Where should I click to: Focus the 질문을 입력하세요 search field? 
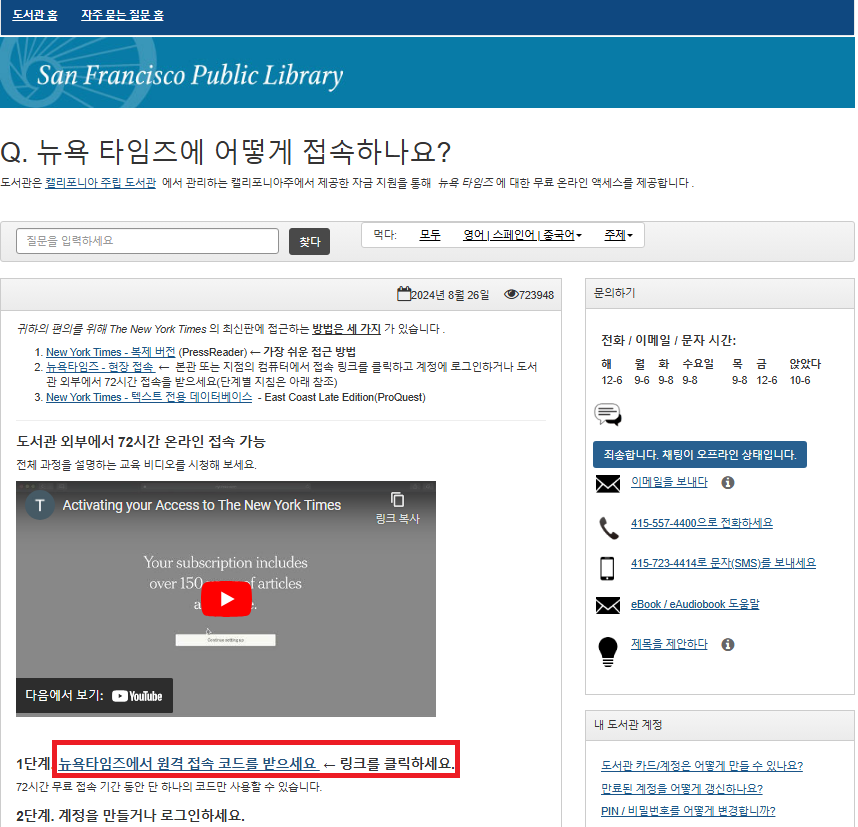[x=147, y=241]
